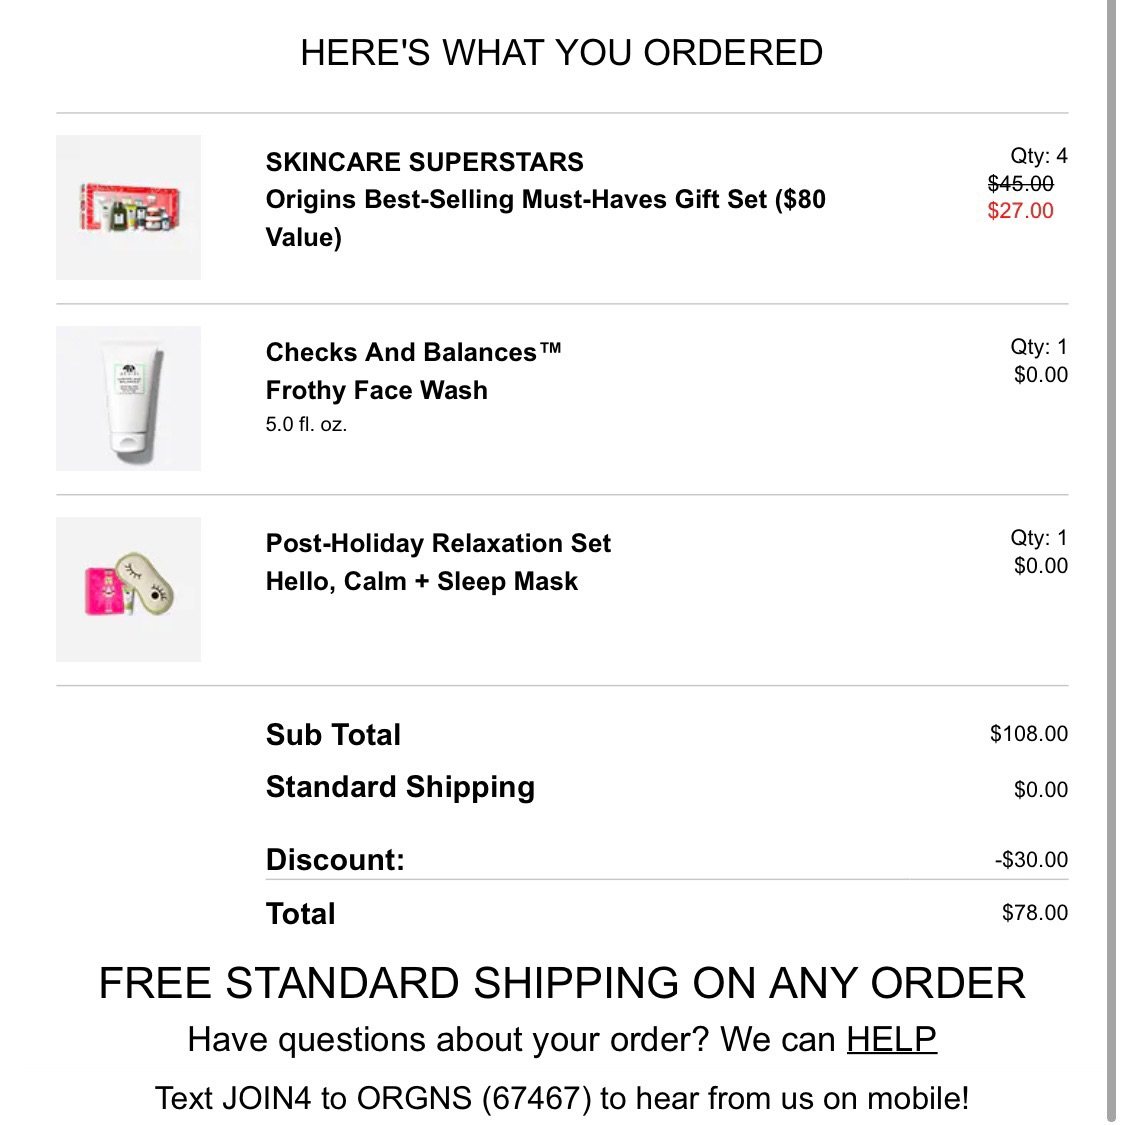Click the Frothy Face Wash title
The image size is (1125, 1125).
click(x=377, y=390)
